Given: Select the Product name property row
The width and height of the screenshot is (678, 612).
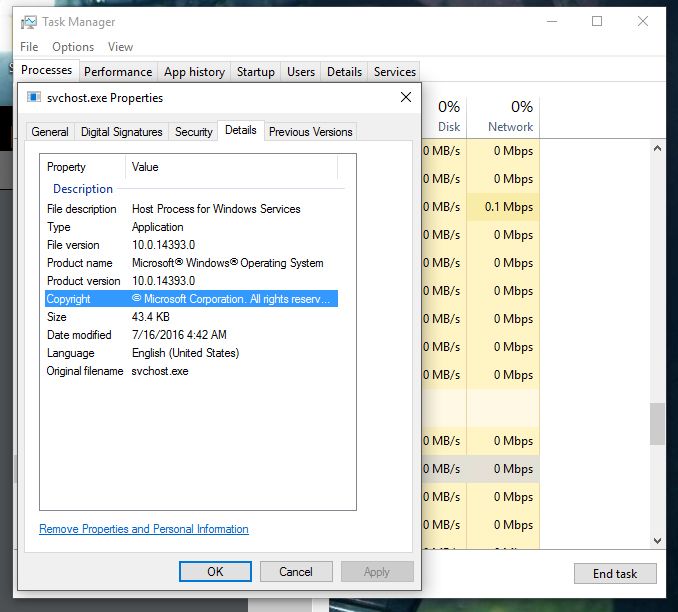Looking at the screenshot, I should 192,263.
